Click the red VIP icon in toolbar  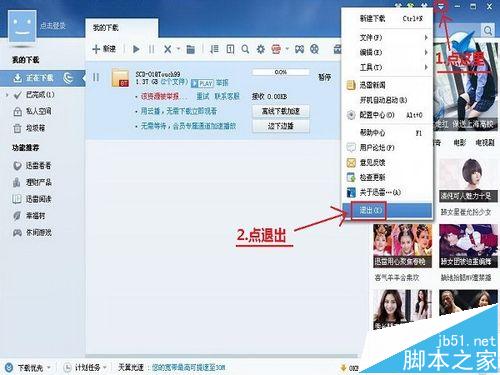(x=276, y=49)
